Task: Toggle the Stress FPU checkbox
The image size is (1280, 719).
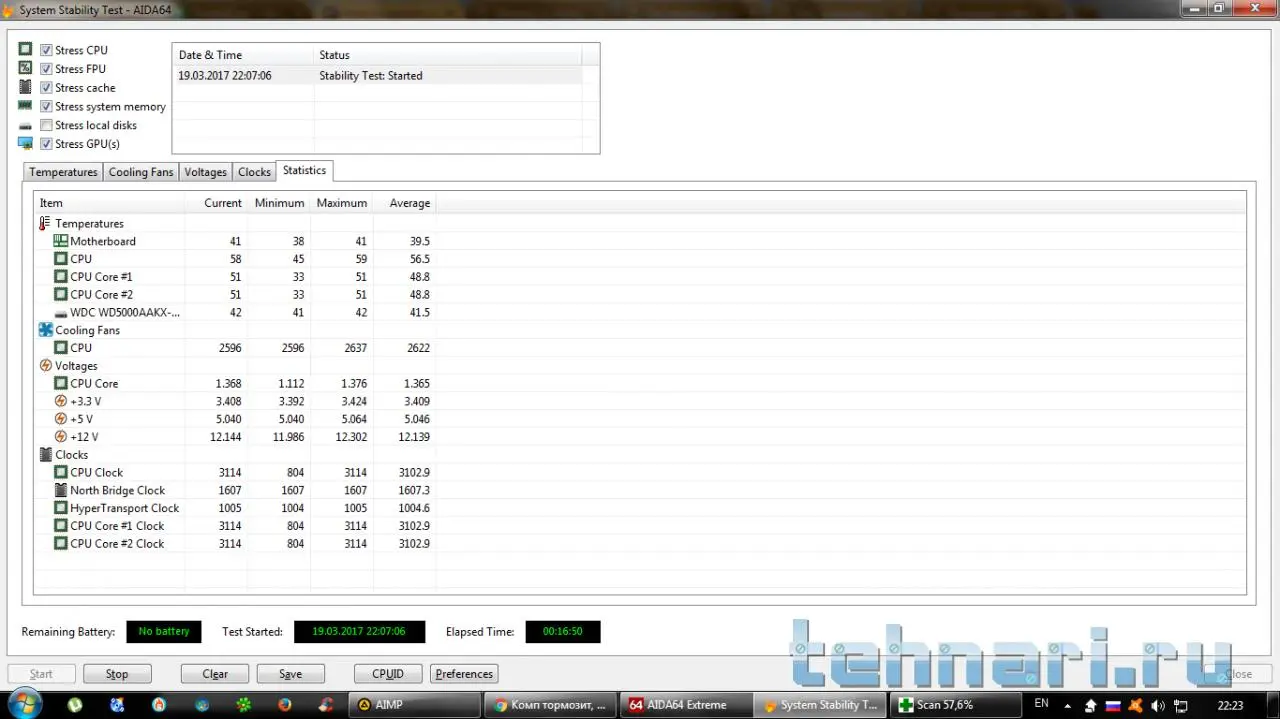Action: [46, 69]
